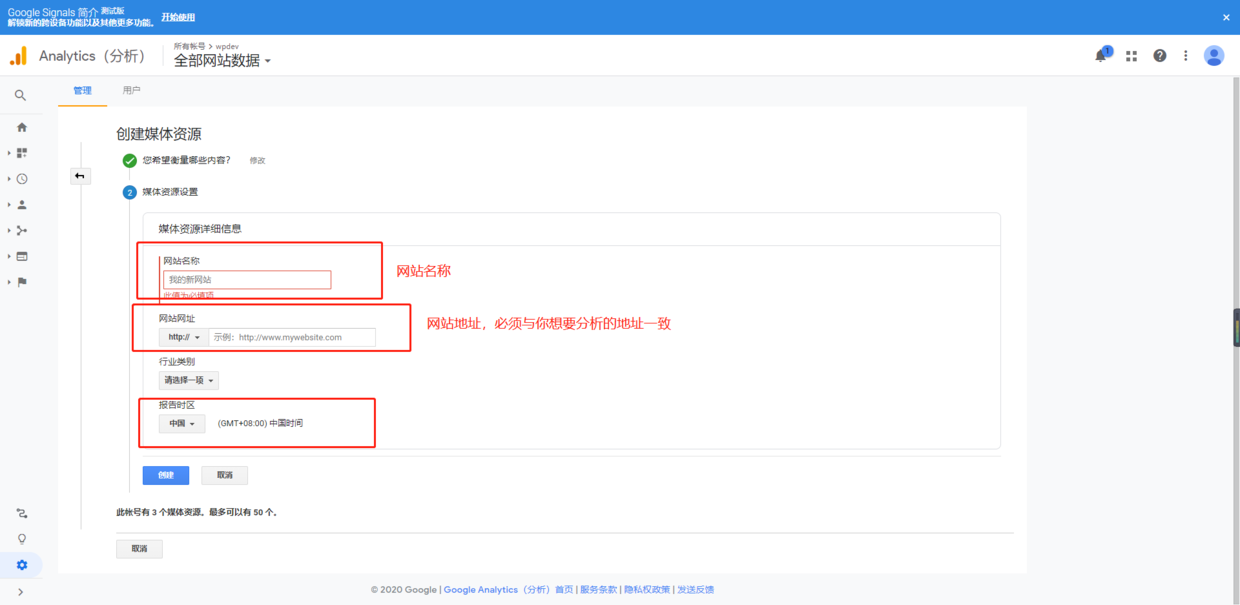Screen dimensions: 1240x605
Task: Expand Behavior section arrow in sidebar
Action: [x=9, y=257]
